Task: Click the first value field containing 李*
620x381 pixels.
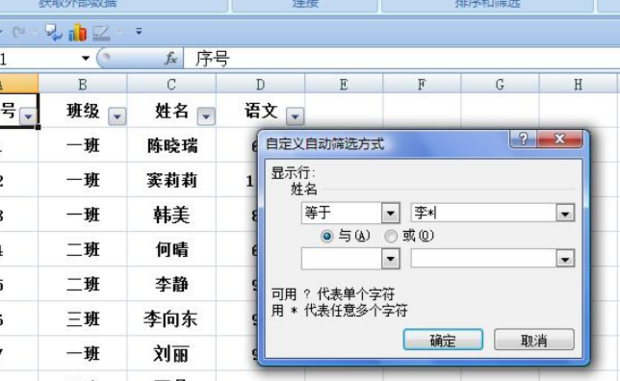Action: (x=484, y=213)
